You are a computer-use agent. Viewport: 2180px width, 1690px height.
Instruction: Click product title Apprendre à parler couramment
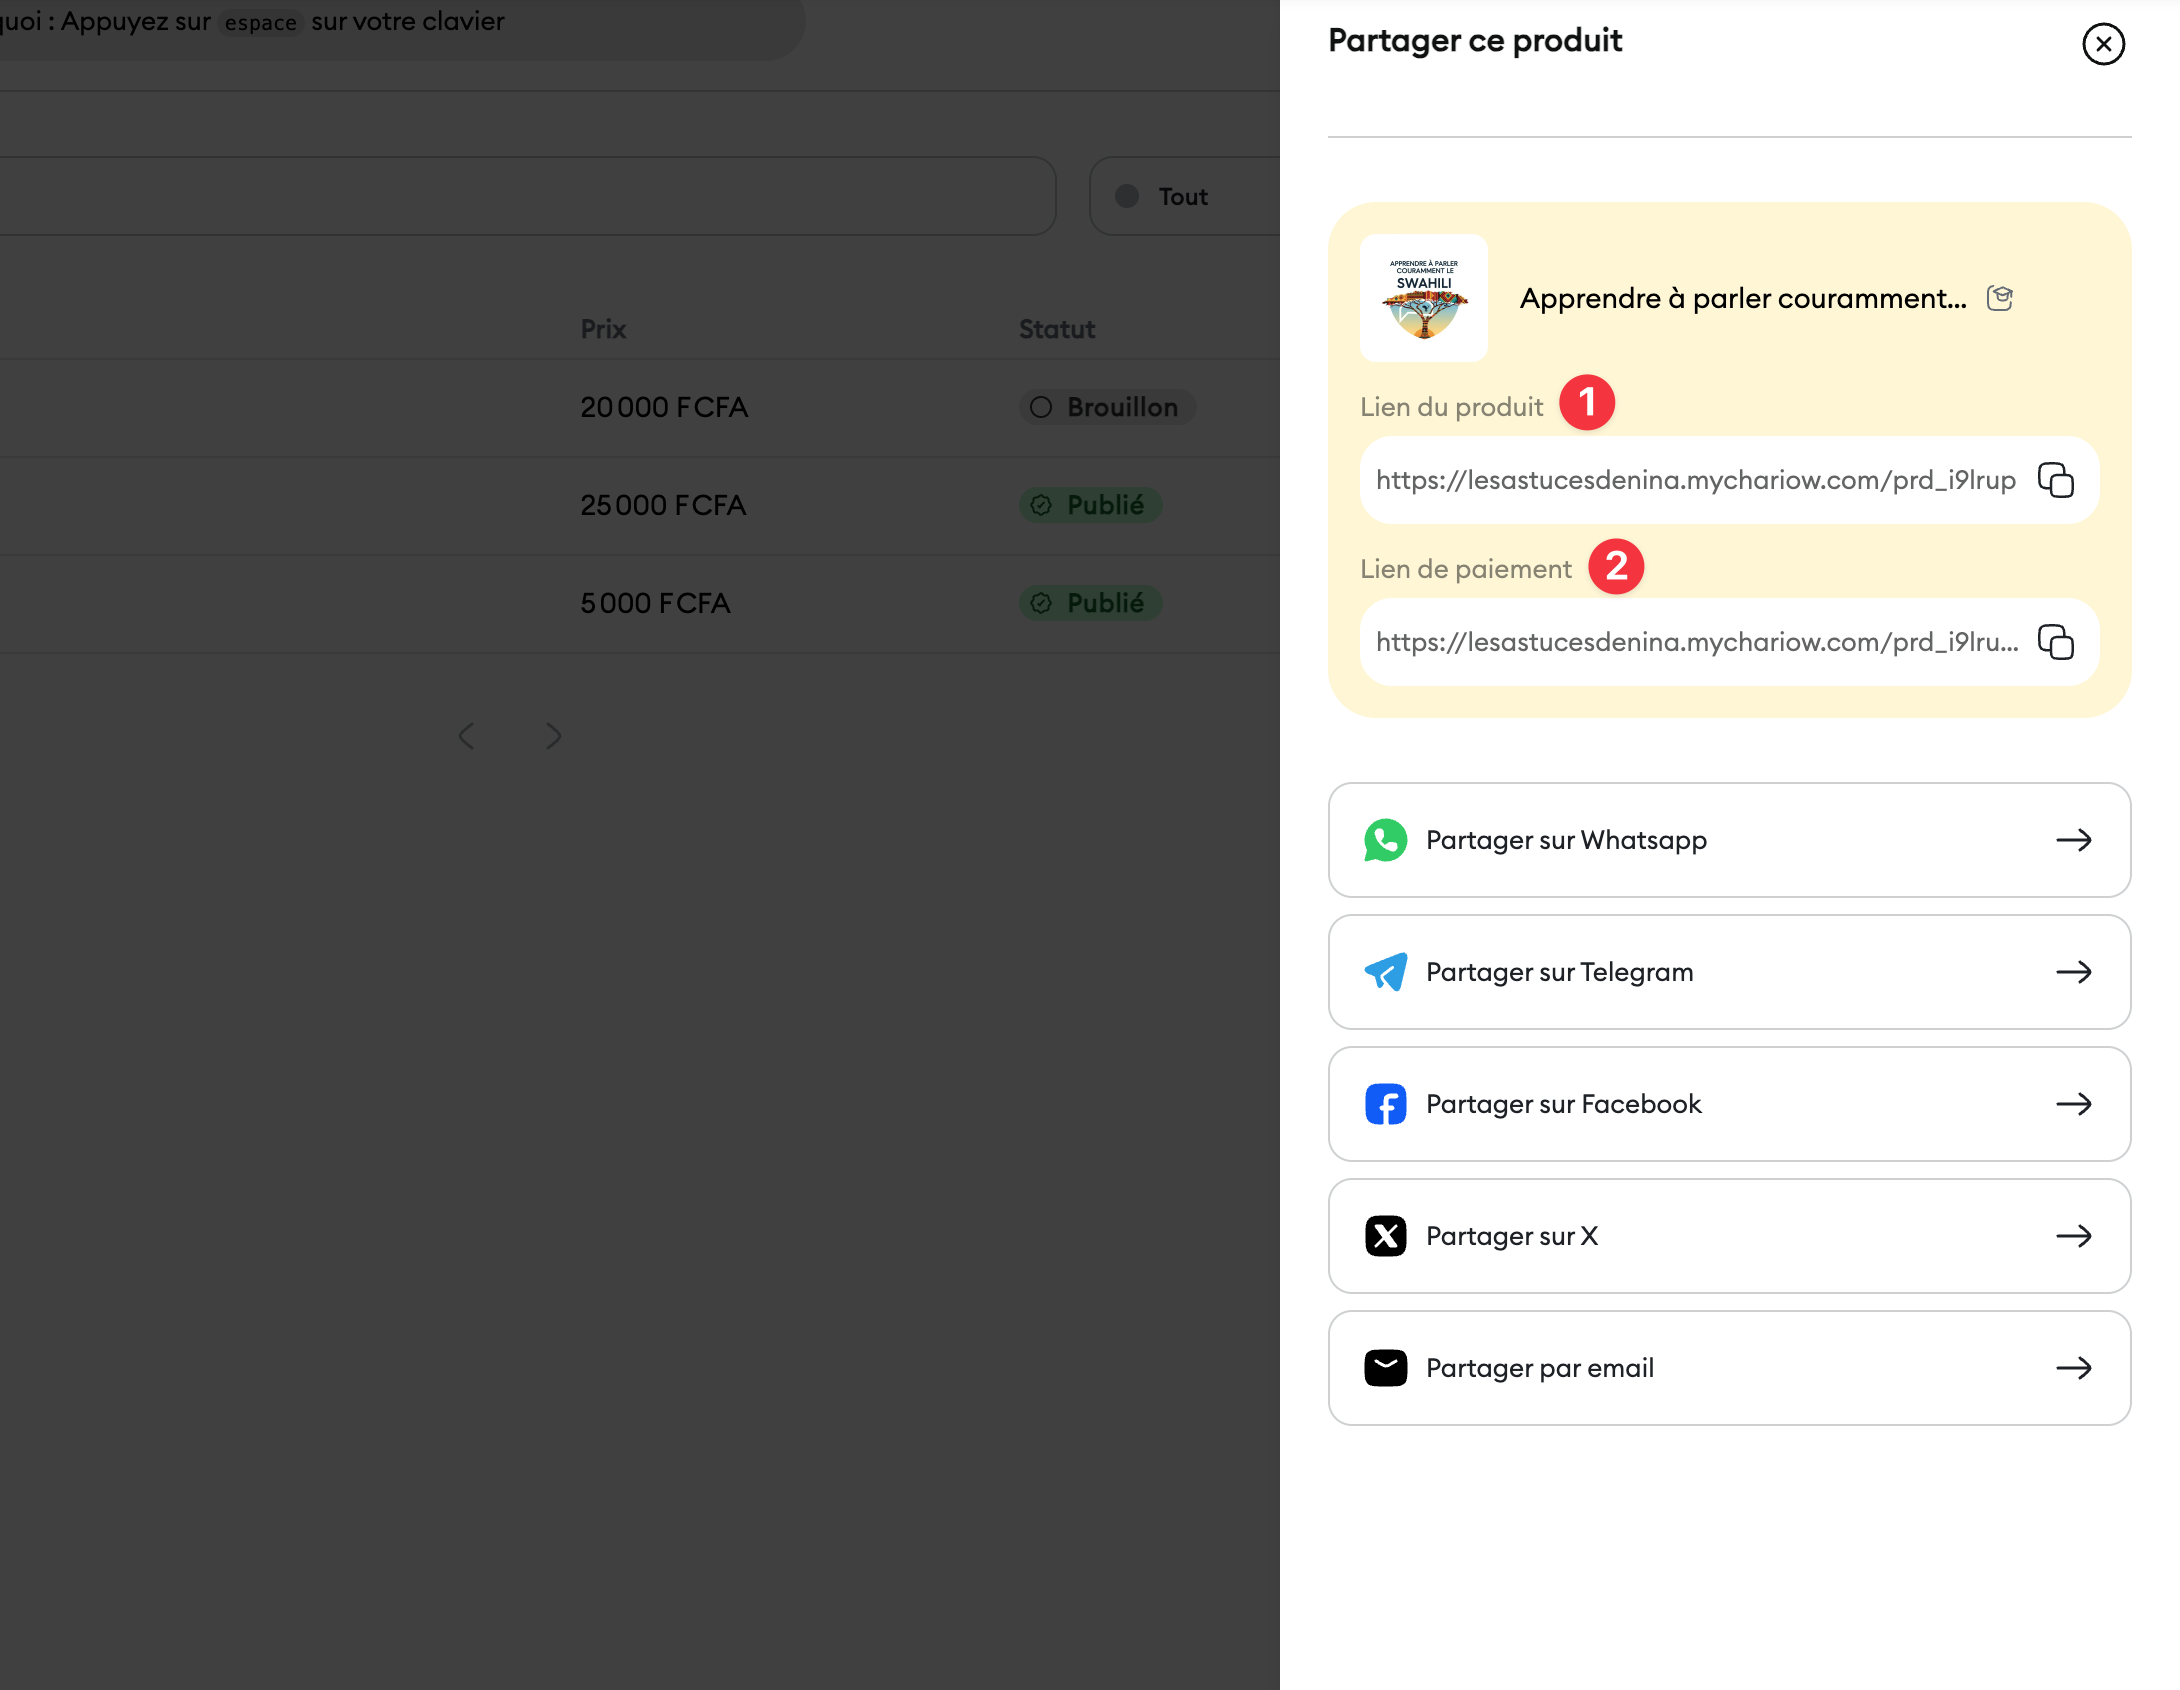click(x=1743, y=298)
